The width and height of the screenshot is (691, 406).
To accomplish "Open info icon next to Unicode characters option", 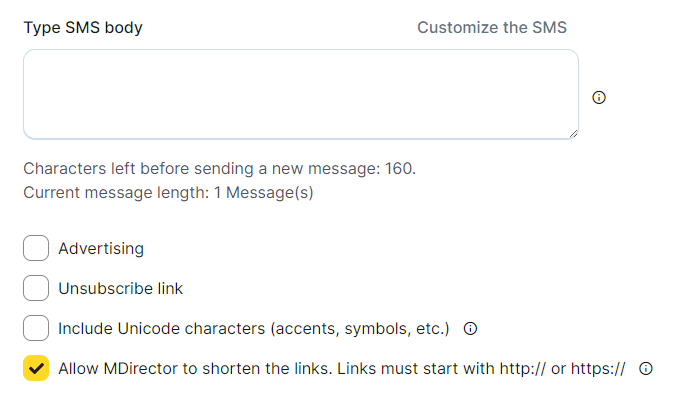I will click(x=470, y=328).
